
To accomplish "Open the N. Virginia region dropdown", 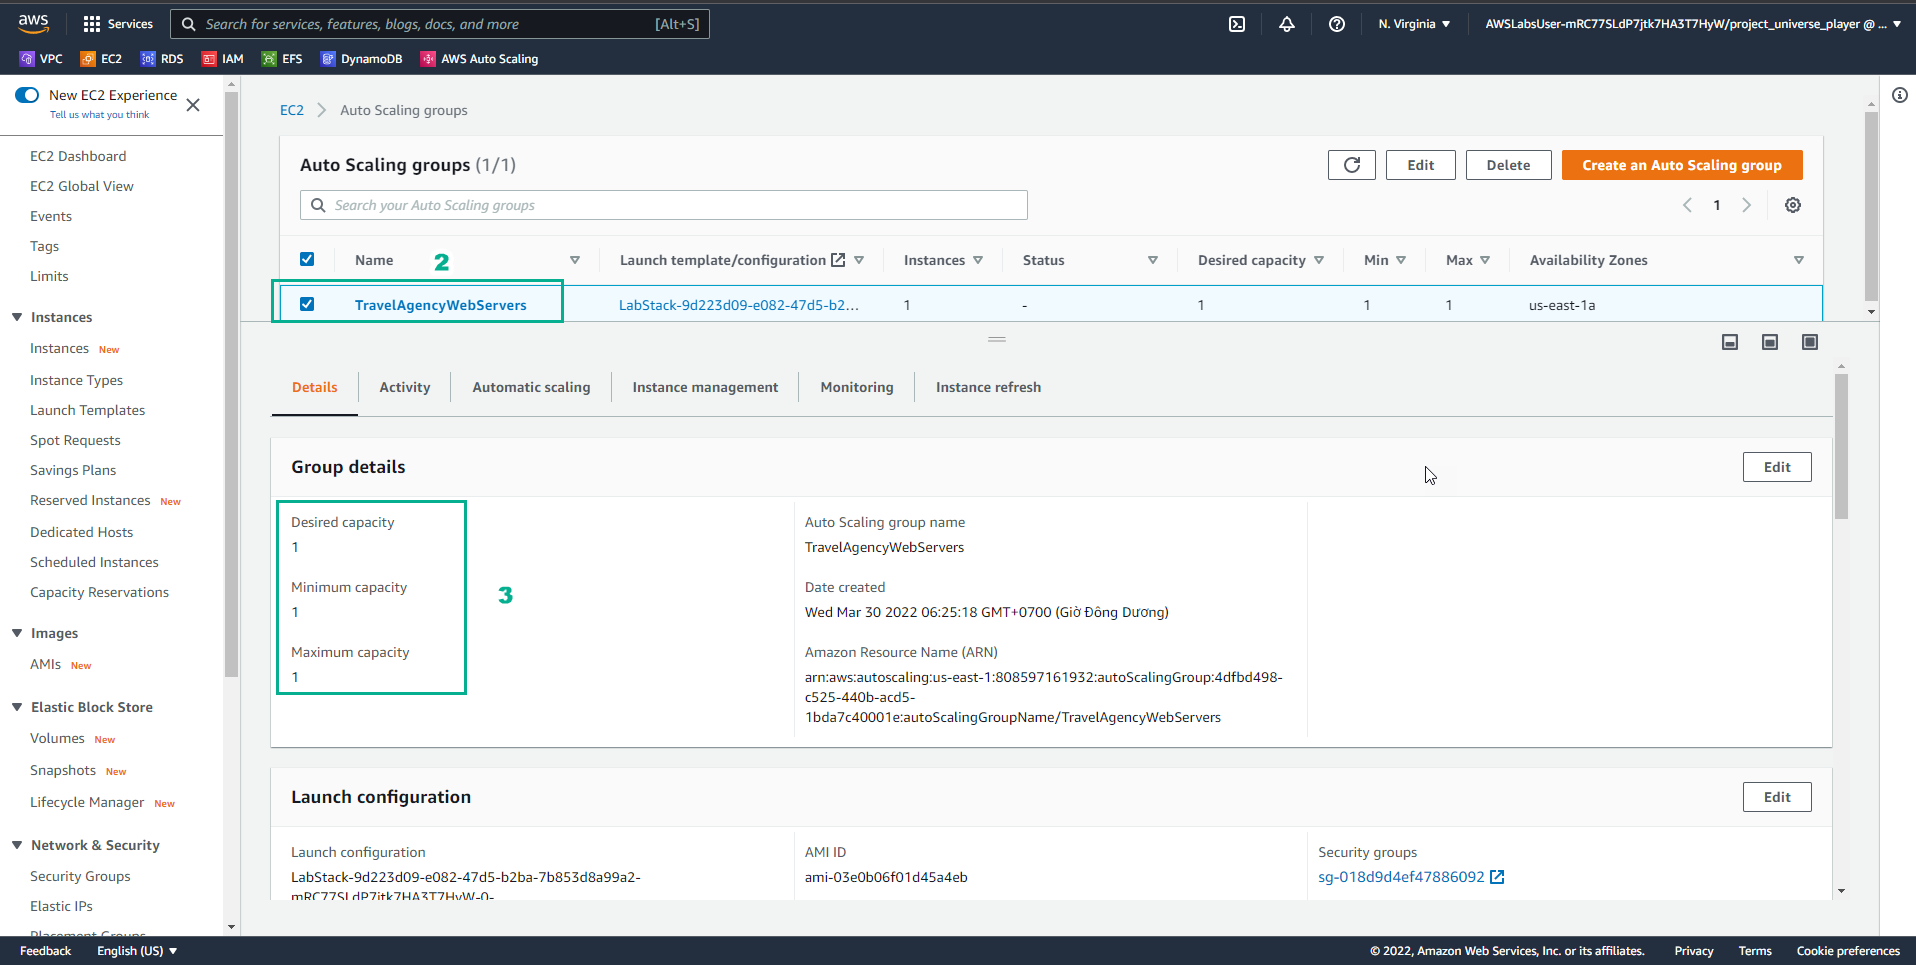I will pyautogui.click(x=1414, y=24).
